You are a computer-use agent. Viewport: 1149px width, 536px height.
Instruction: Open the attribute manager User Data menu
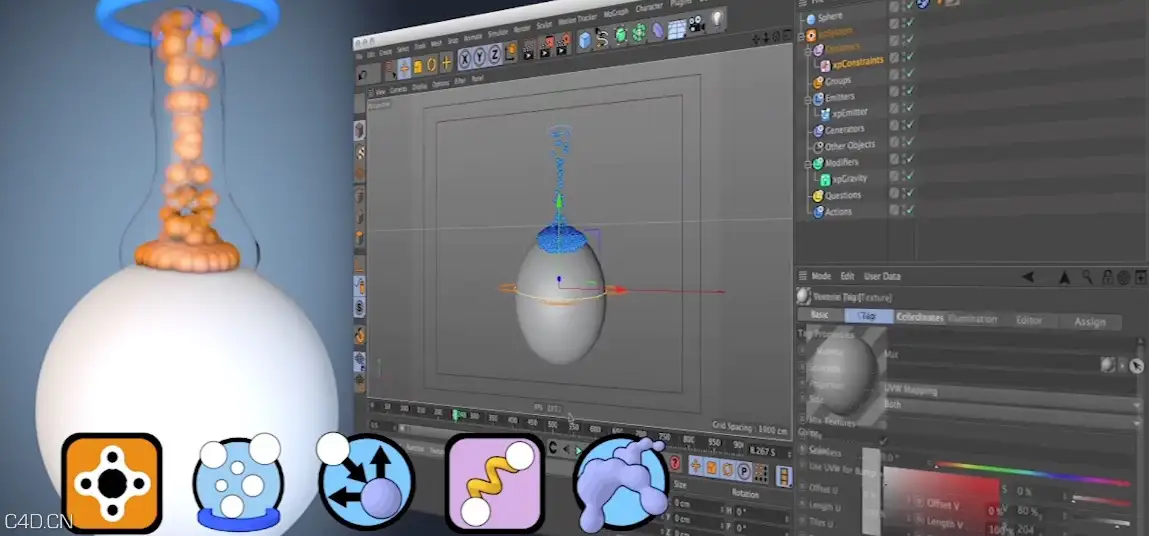coord(882,276)
